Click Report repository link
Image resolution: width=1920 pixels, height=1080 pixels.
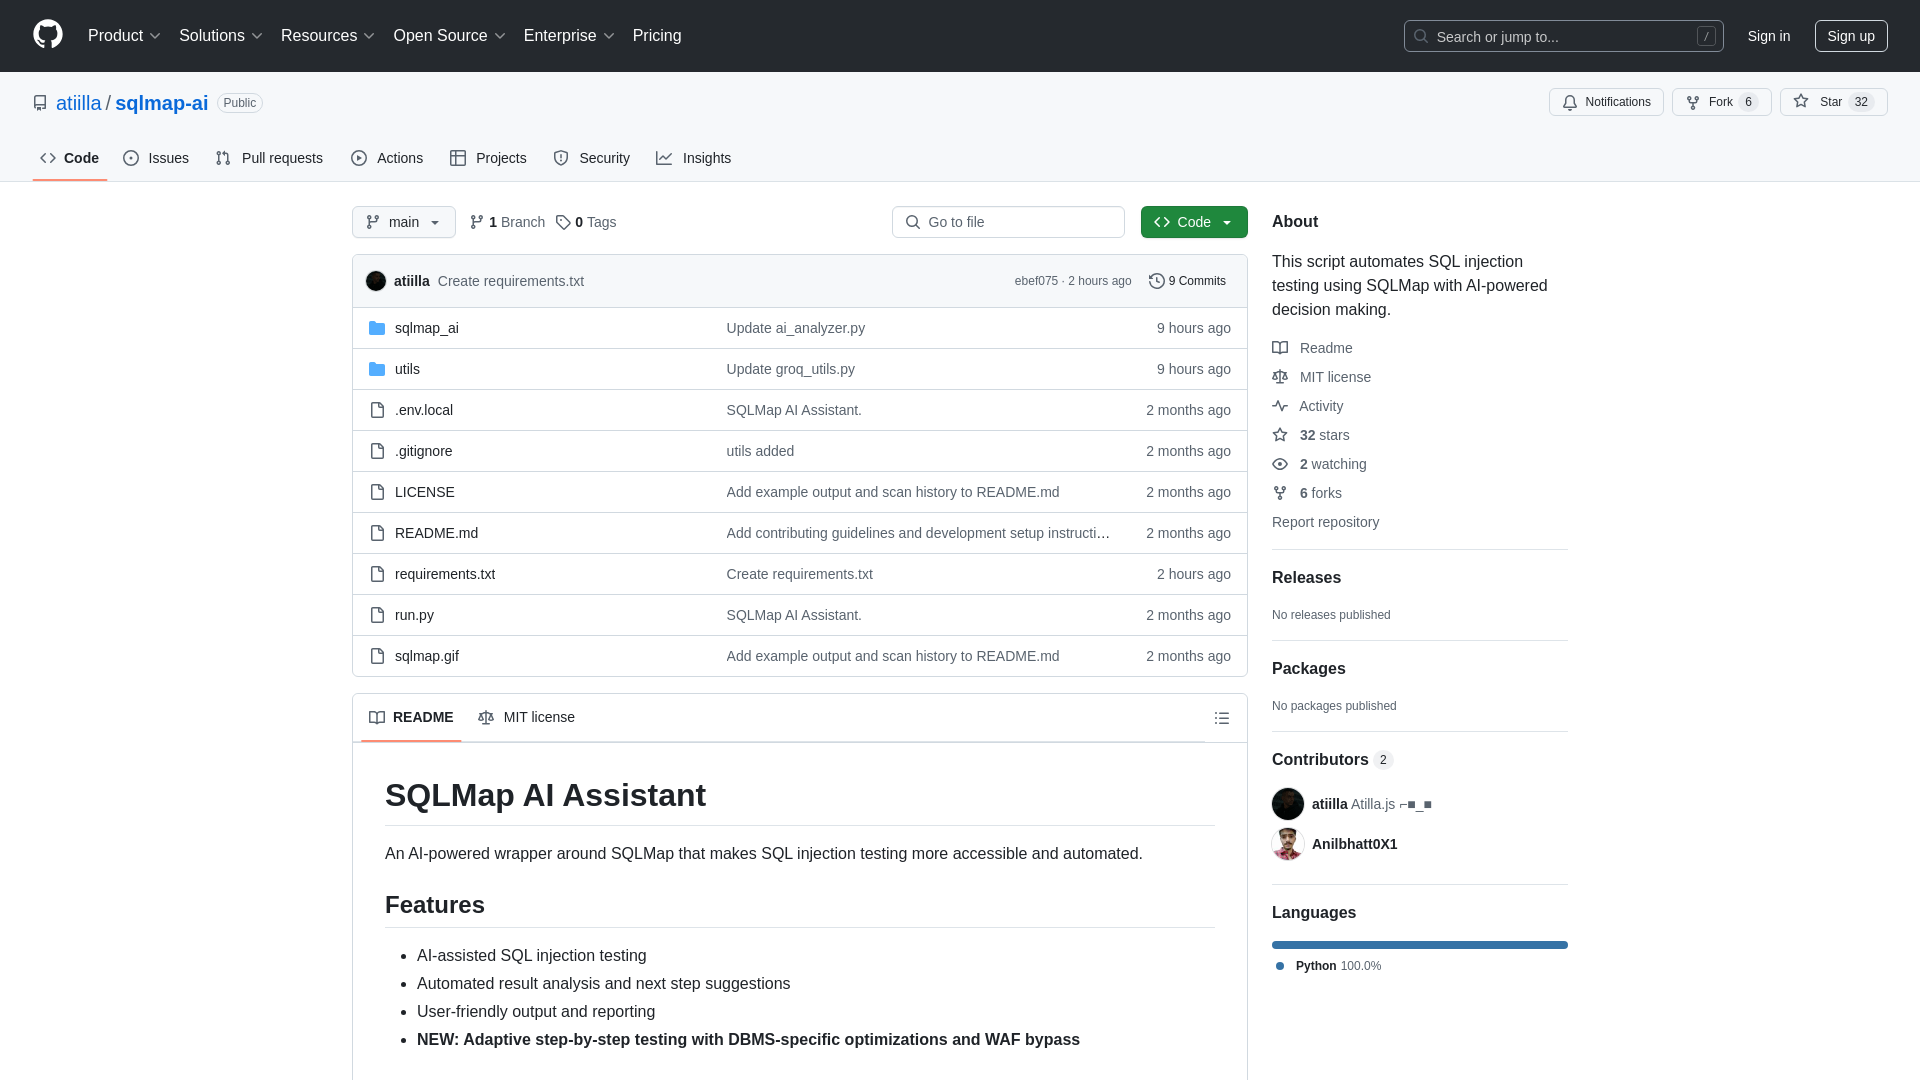tap(1325, 522)
